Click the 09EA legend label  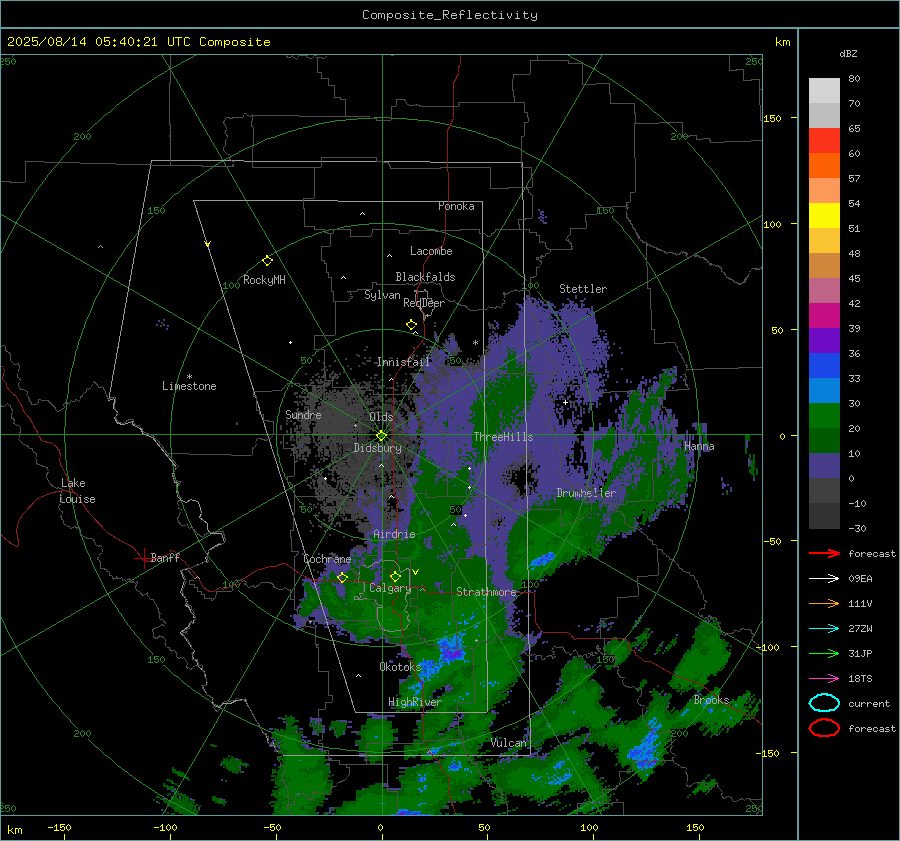(860, 579)
